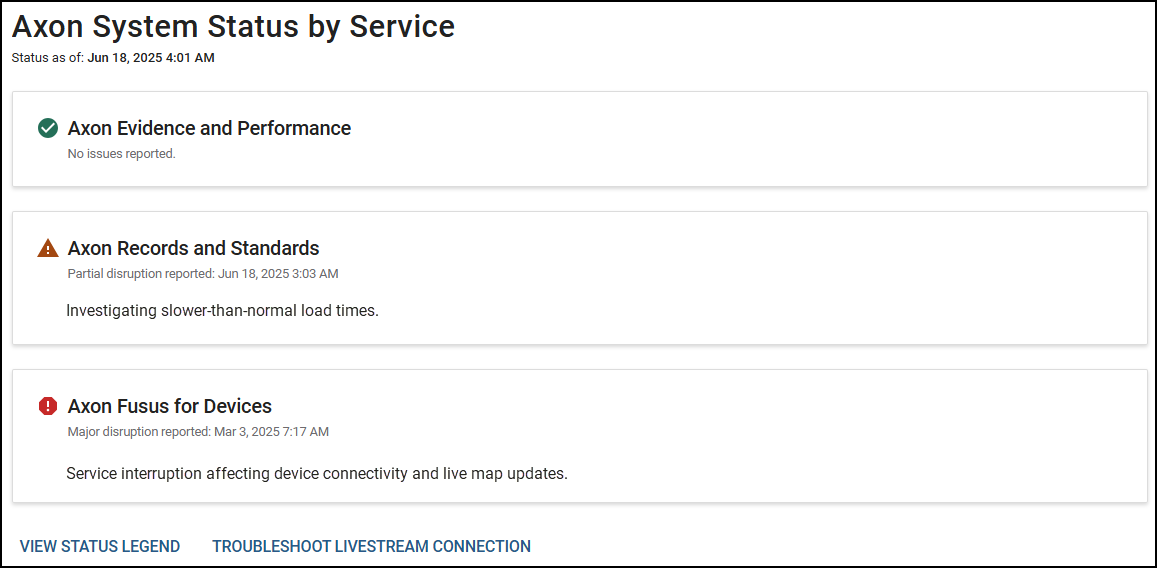Click the green checkmark status icon
The height and width of the screenshot is (568, 1157).
pos(47,128)
